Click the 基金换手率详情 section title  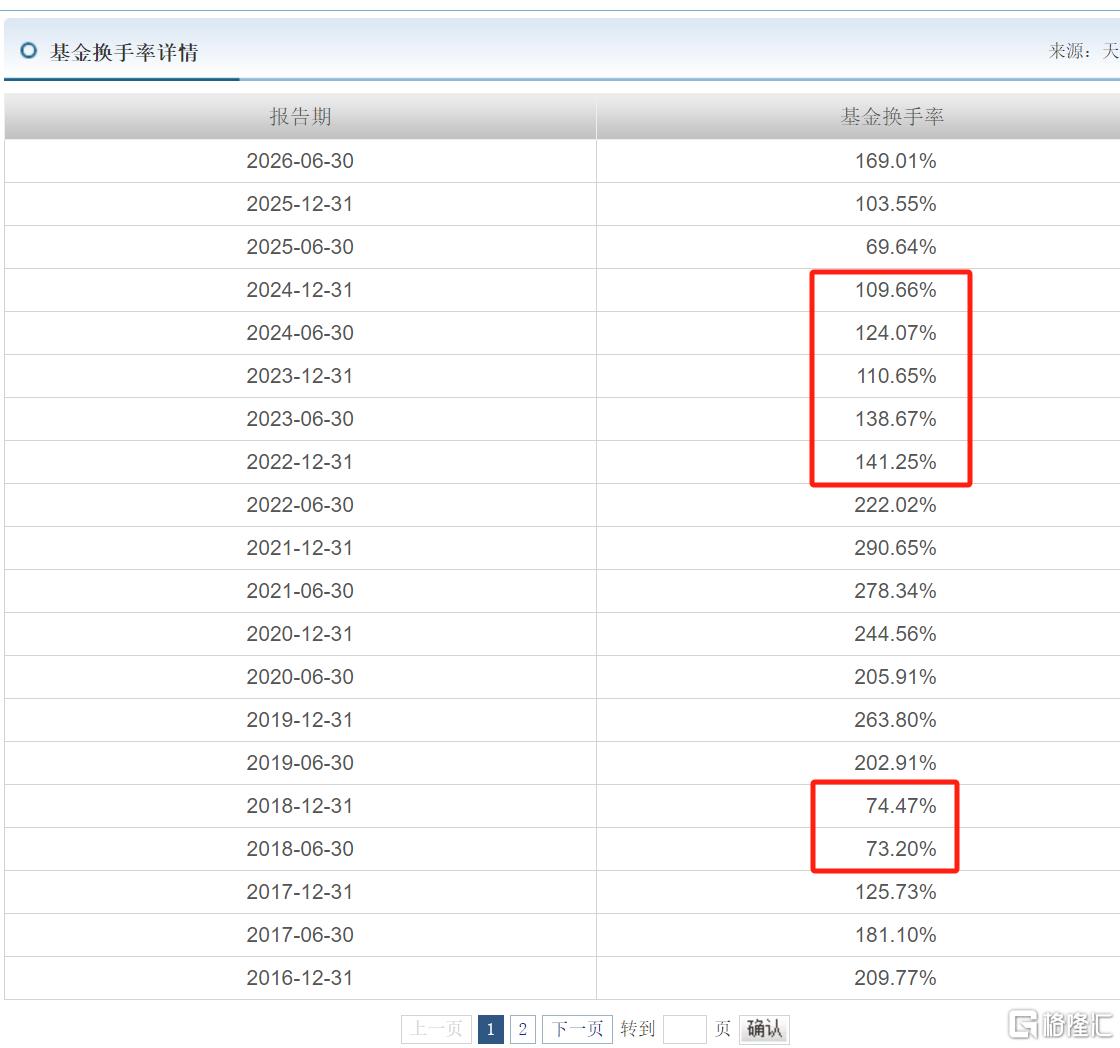124,52
